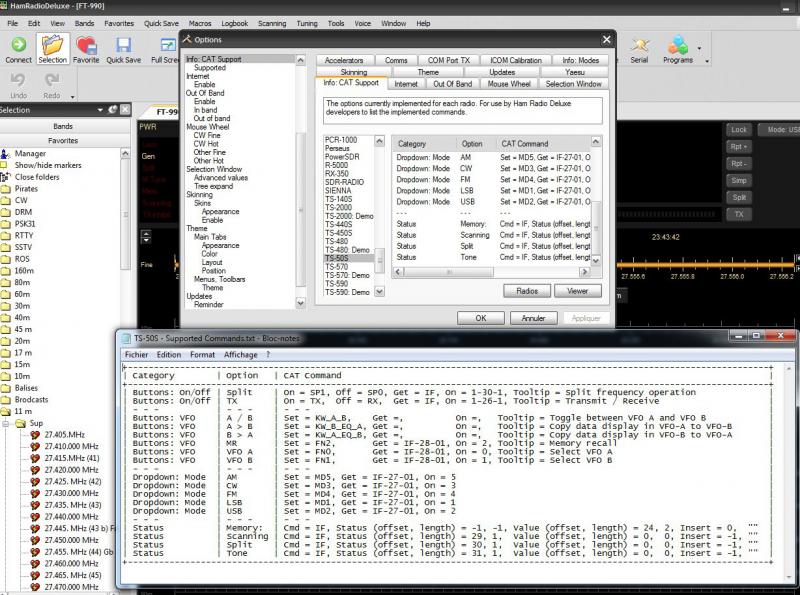Click the Radios button

[527, 291]
